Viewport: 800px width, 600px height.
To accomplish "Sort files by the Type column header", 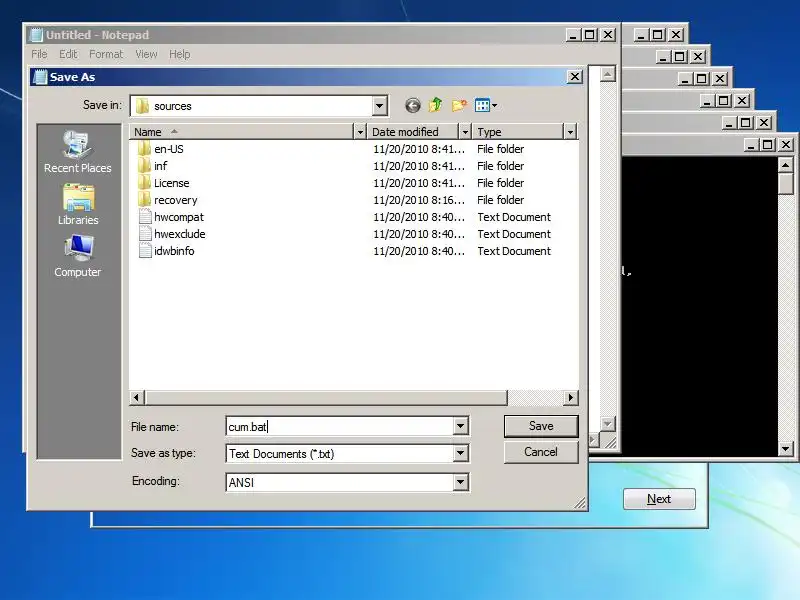I will pyautogui.click(x=517, y=132).
